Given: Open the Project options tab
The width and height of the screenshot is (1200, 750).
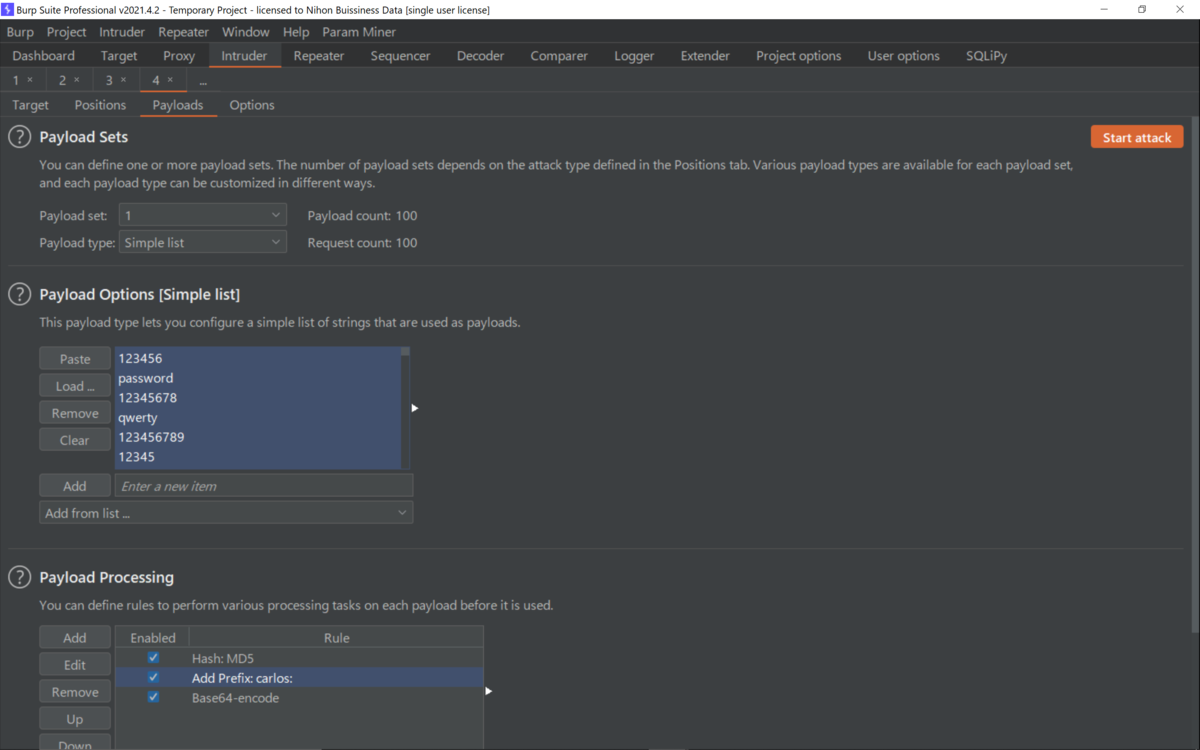Looking at the screenshot, I should click(799, 56).
